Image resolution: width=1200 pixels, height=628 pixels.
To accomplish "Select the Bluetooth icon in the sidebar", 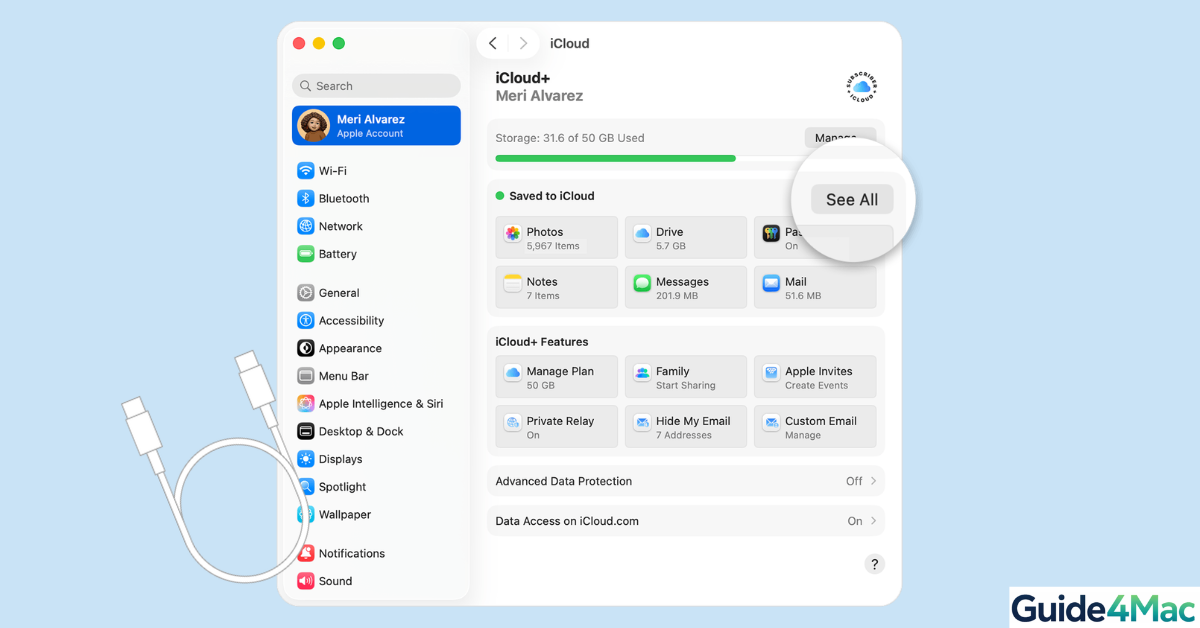I will (x=304, y=198).
